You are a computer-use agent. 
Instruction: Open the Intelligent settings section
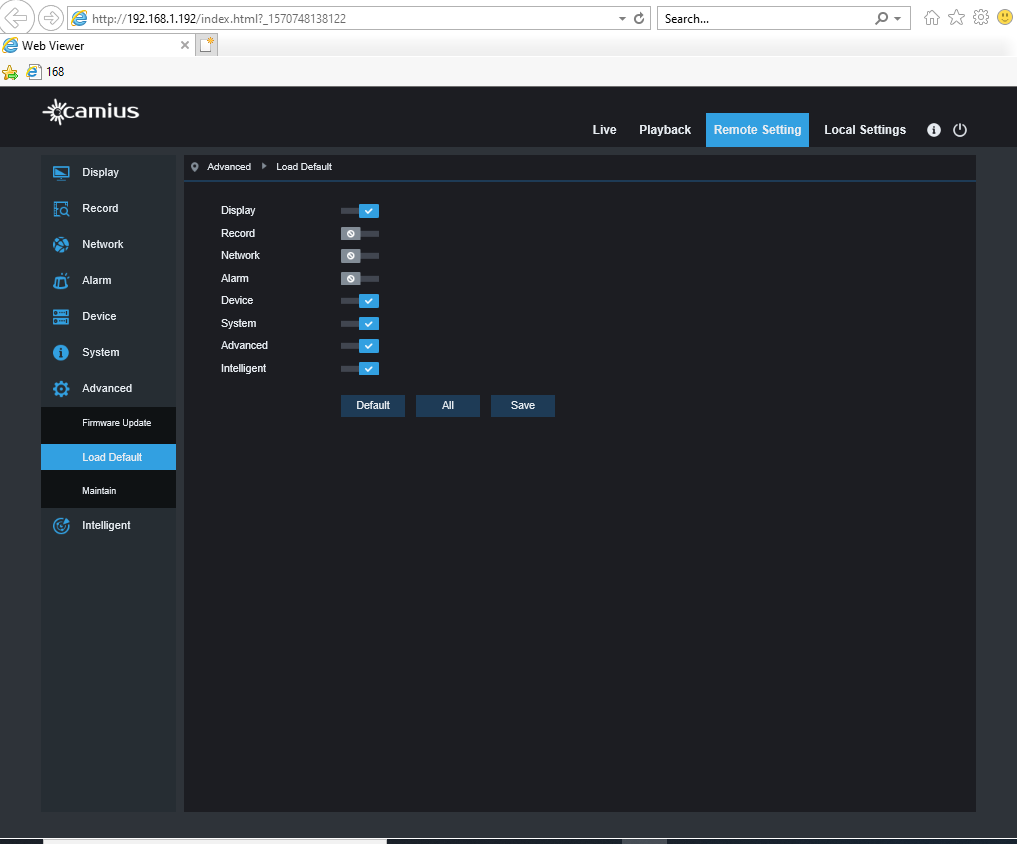coord(104,525)
